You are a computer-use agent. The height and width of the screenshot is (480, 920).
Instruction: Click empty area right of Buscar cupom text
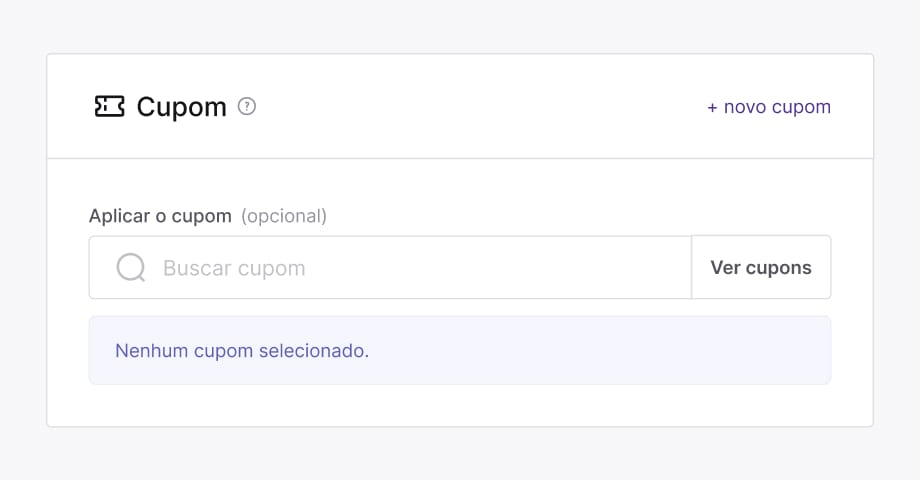pos(499,268)
